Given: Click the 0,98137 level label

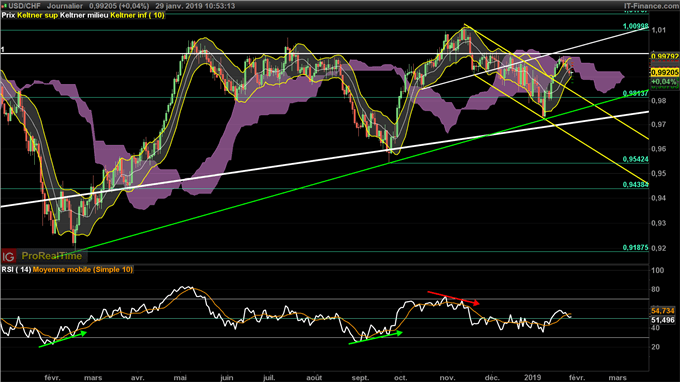Looking at the screenshot, I should [635, 94].
